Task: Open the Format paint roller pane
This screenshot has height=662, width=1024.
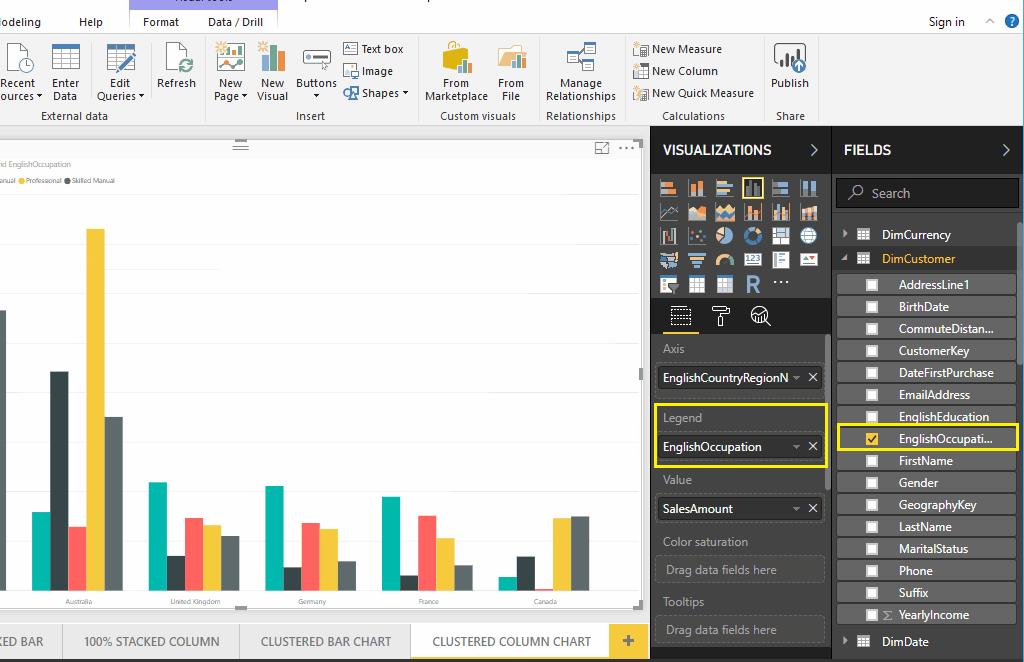Action: tap(720, 316)
